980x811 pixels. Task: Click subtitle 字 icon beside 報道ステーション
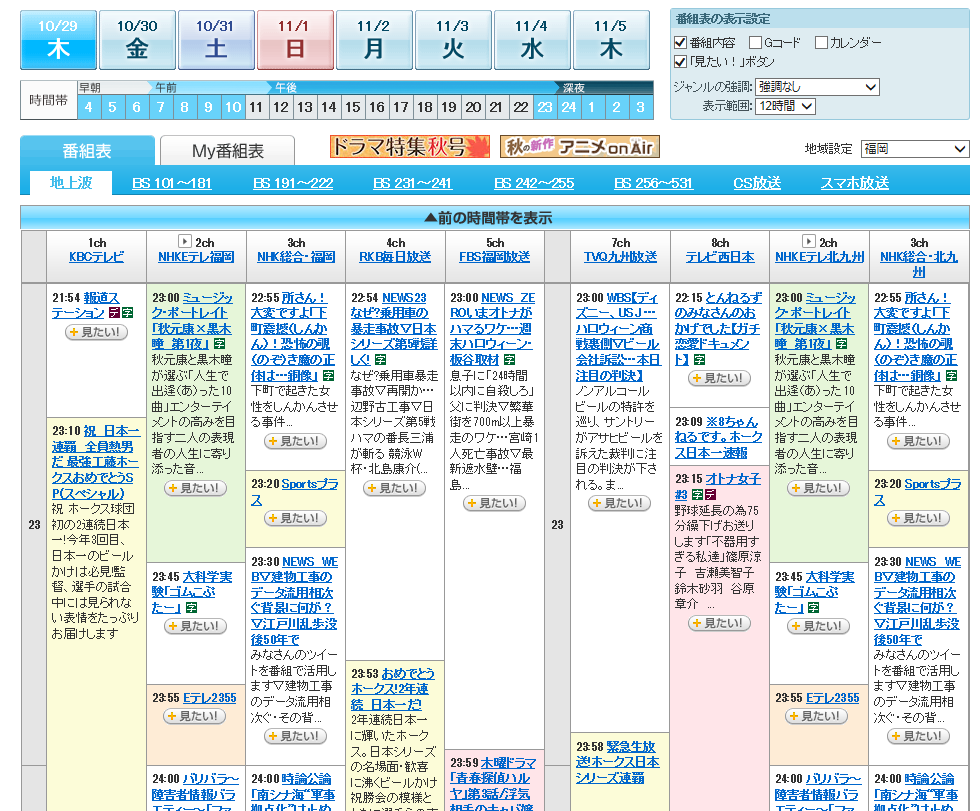(128, 313)
